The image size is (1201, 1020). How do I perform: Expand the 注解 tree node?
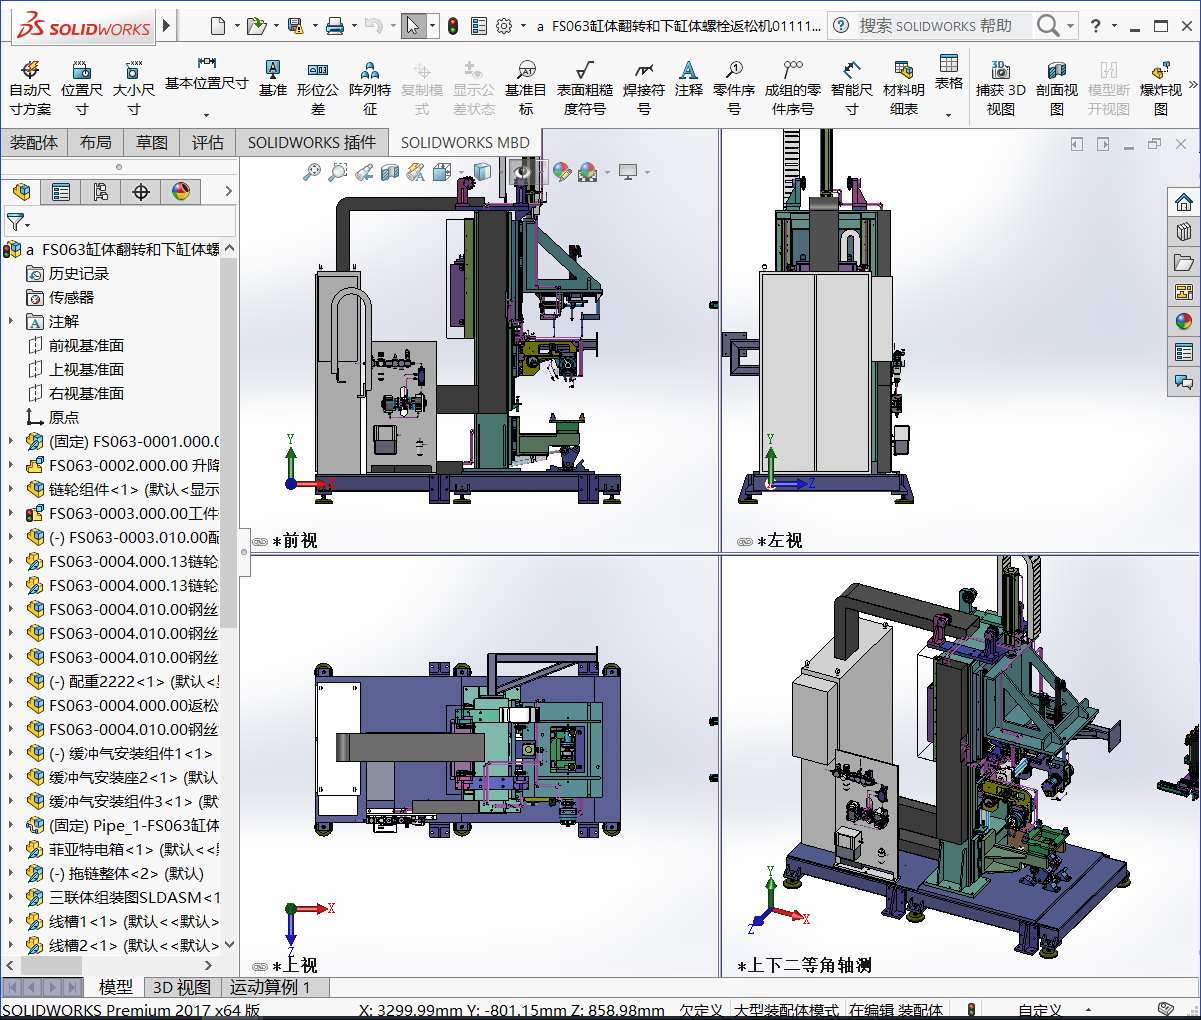tap(11, 321)
